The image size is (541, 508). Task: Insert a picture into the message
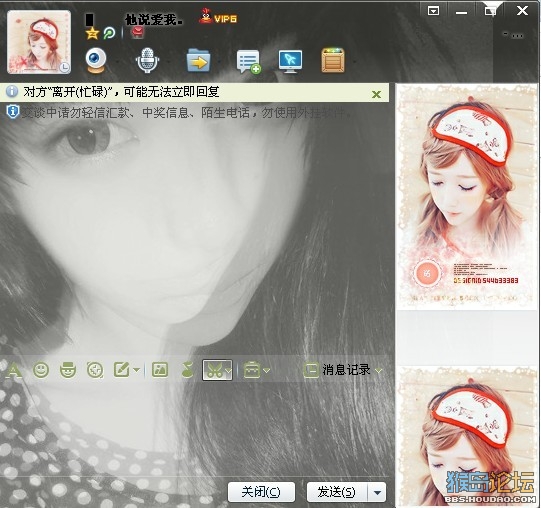(160, 370)
